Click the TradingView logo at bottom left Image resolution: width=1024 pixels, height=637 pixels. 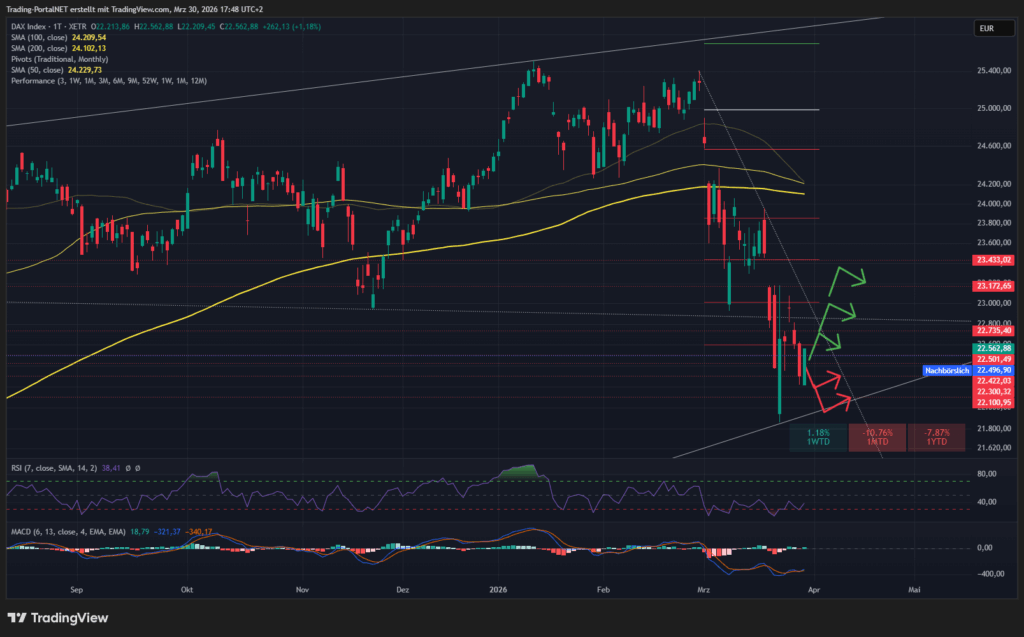pos(58,617)
